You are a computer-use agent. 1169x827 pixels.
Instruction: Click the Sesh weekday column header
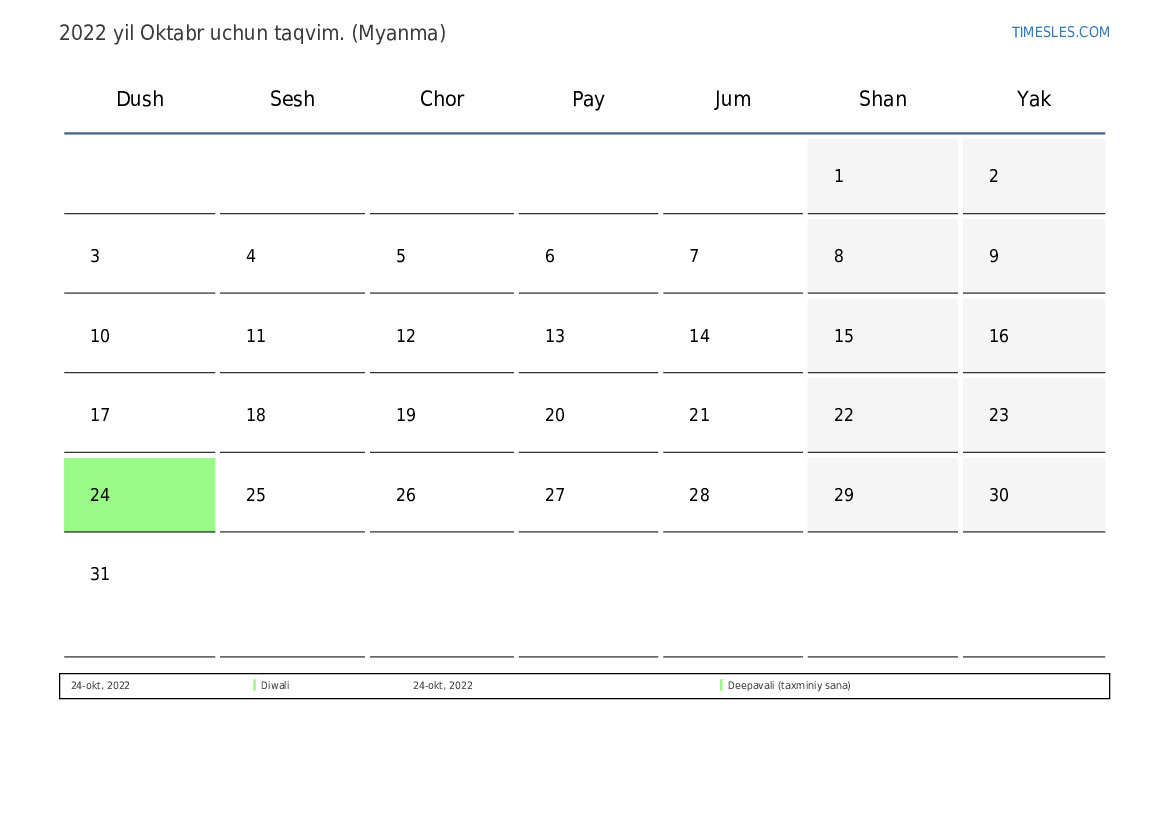coord(292,99)
